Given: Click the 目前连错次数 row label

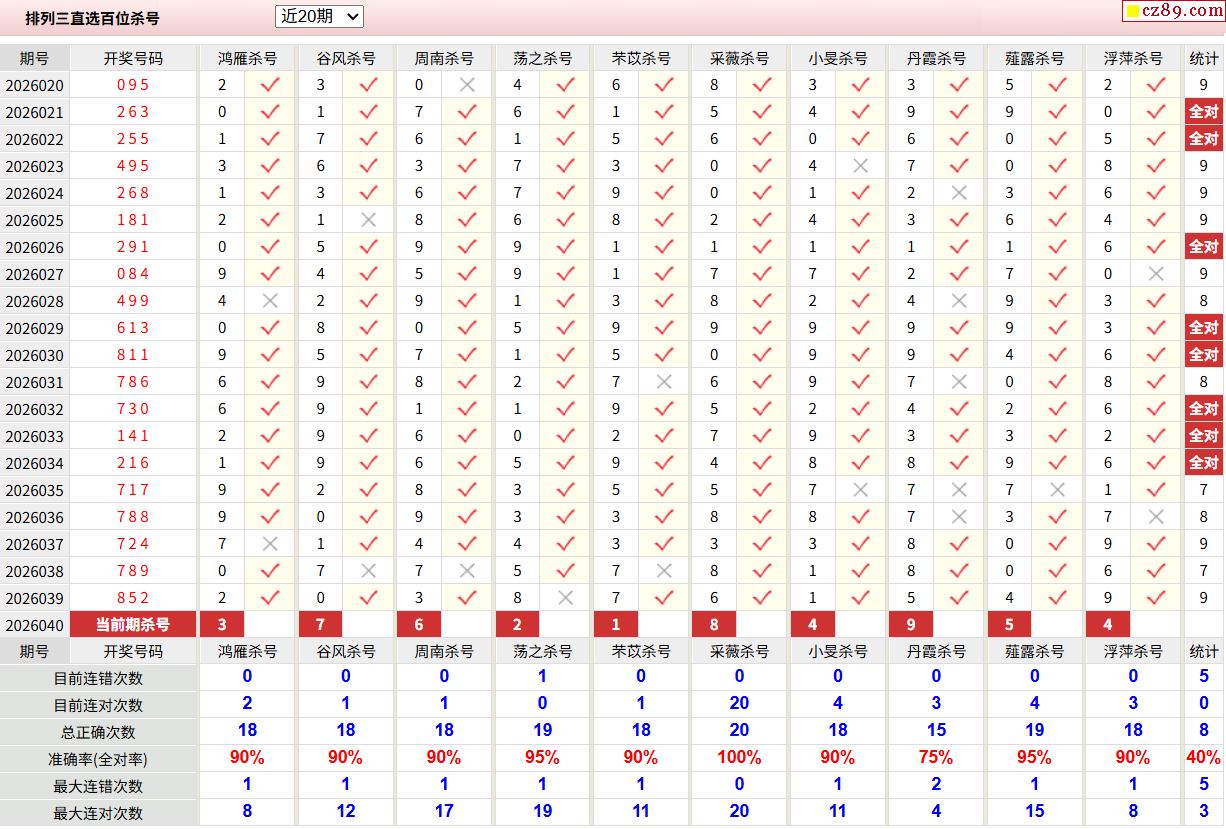Looking at the screenshot, I should (x=98, y=679).
